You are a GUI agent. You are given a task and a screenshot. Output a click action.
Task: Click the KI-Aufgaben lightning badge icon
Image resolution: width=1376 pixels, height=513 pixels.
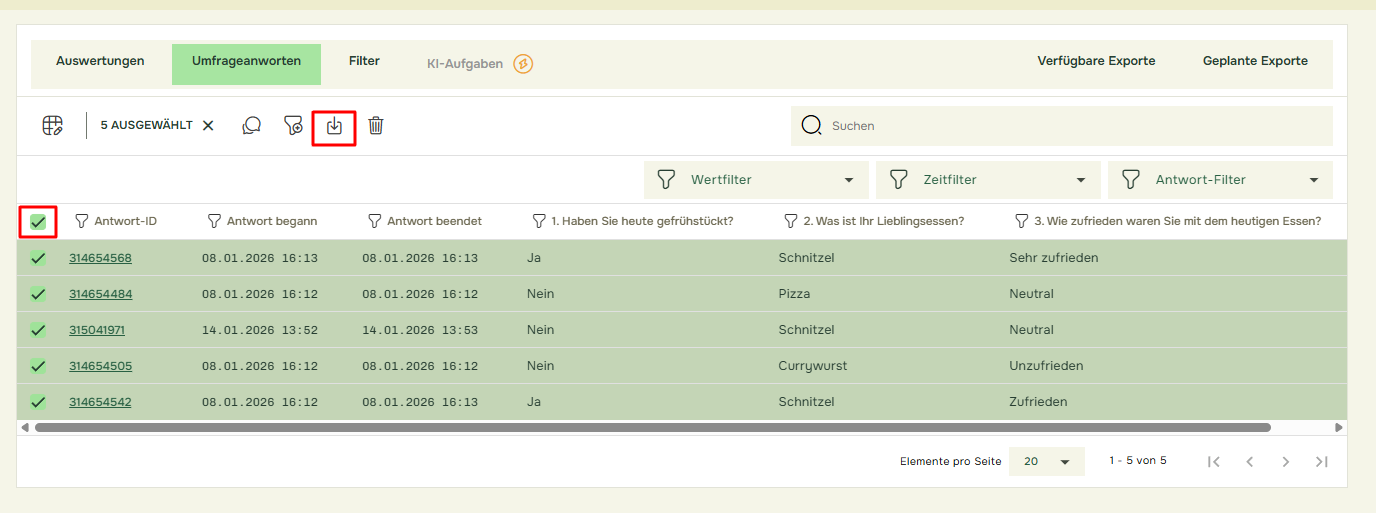tap(523, 64)
